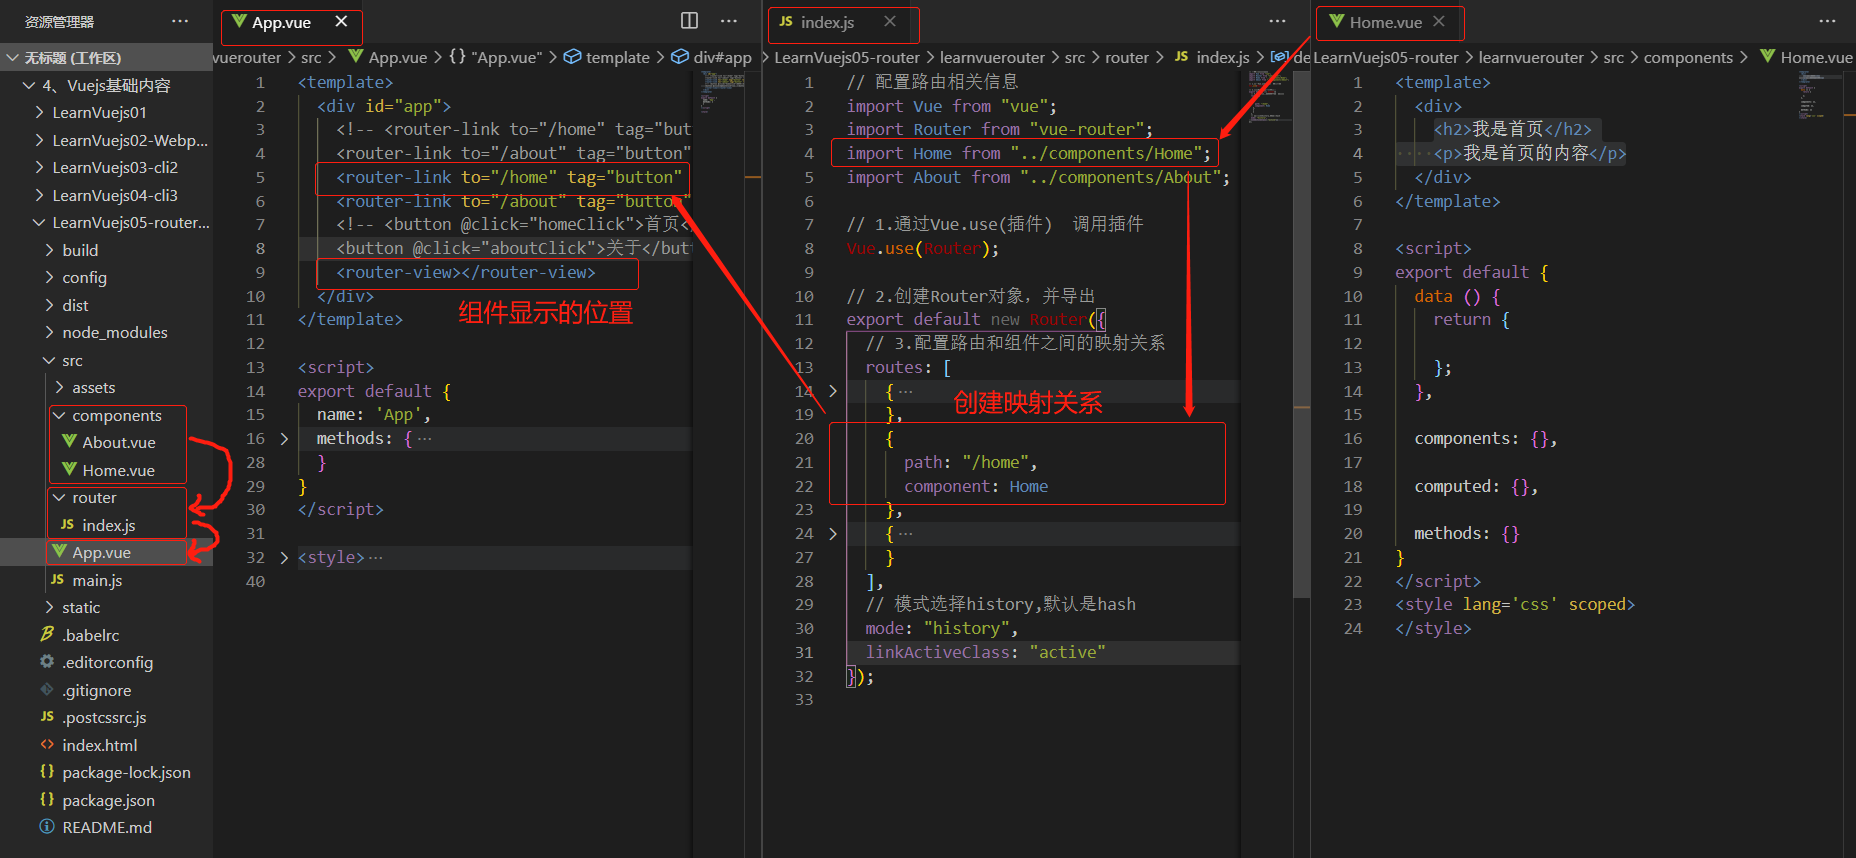Viewport: 1856px width, 858px height.
Task: Collapse the 无标题 (工作区) workspace section
Action: 13,58
